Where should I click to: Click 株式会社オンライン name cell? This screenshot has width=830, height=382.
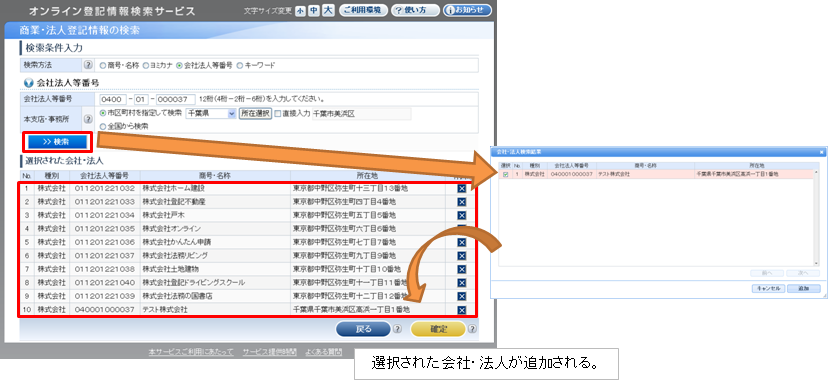[x=215, y=229]
